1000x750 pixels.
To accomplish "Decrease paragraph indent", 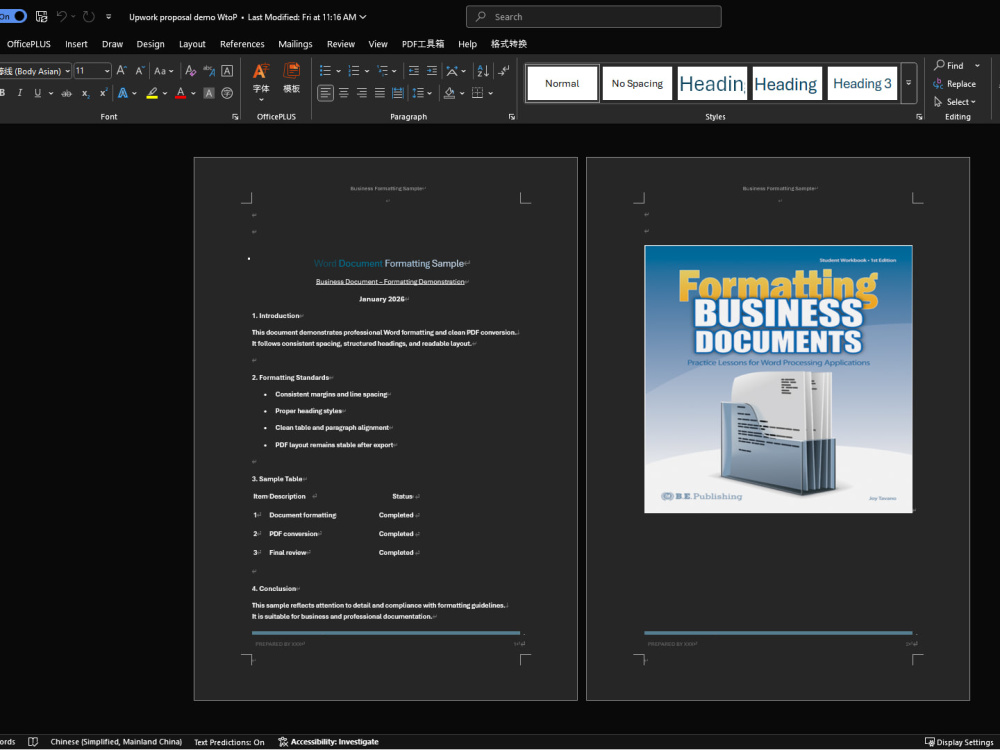I will 414,71.
